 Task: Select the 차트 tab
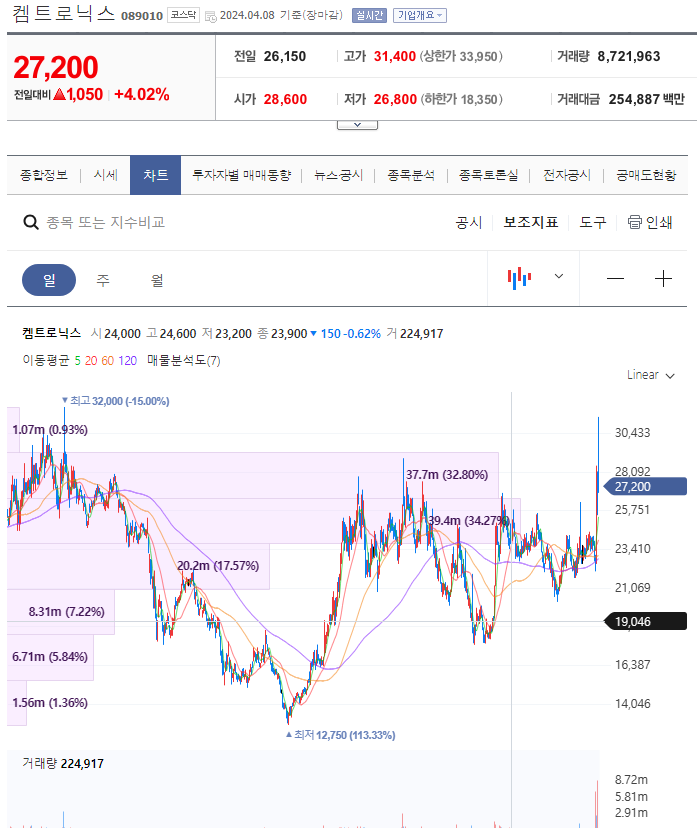[155, 175]
